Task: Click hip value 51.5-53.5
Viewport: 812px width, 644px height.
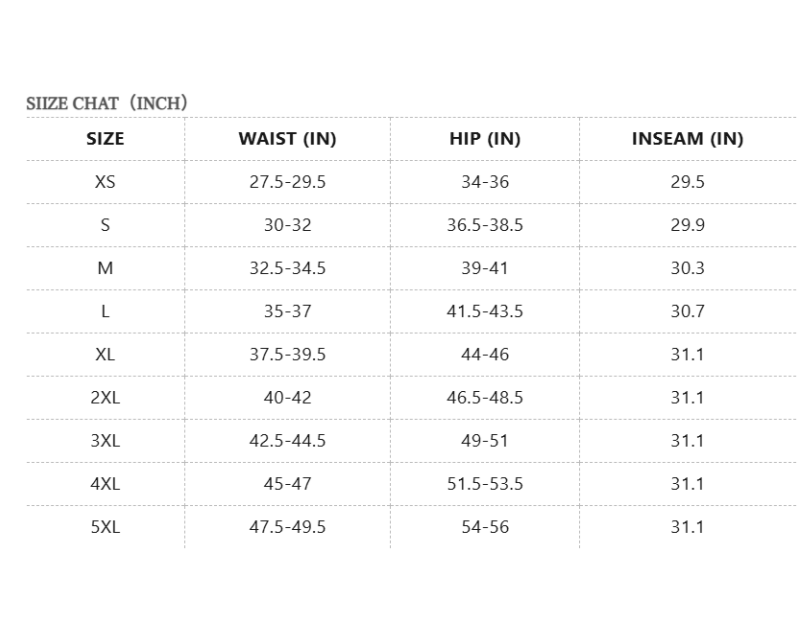Action: tap(485, 483)
